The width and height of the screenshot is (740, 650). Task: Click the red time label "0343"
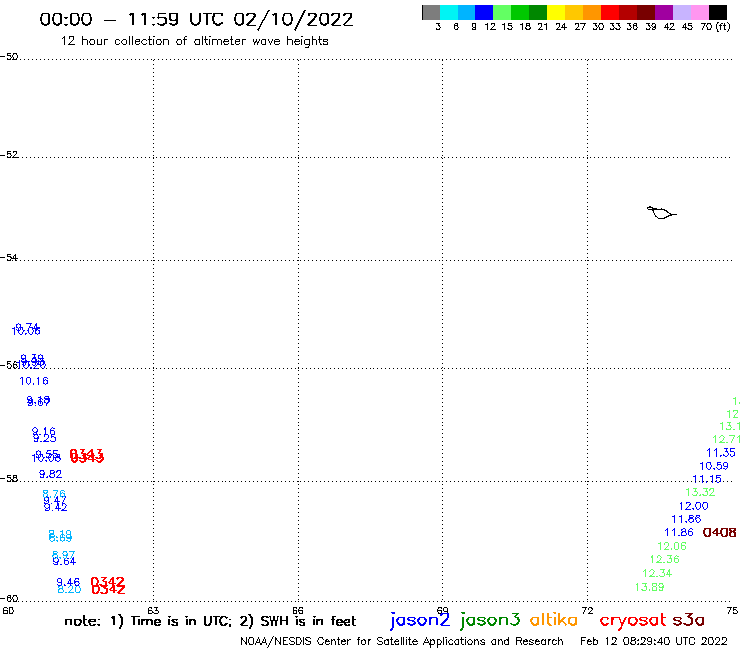tap(86, 456)
